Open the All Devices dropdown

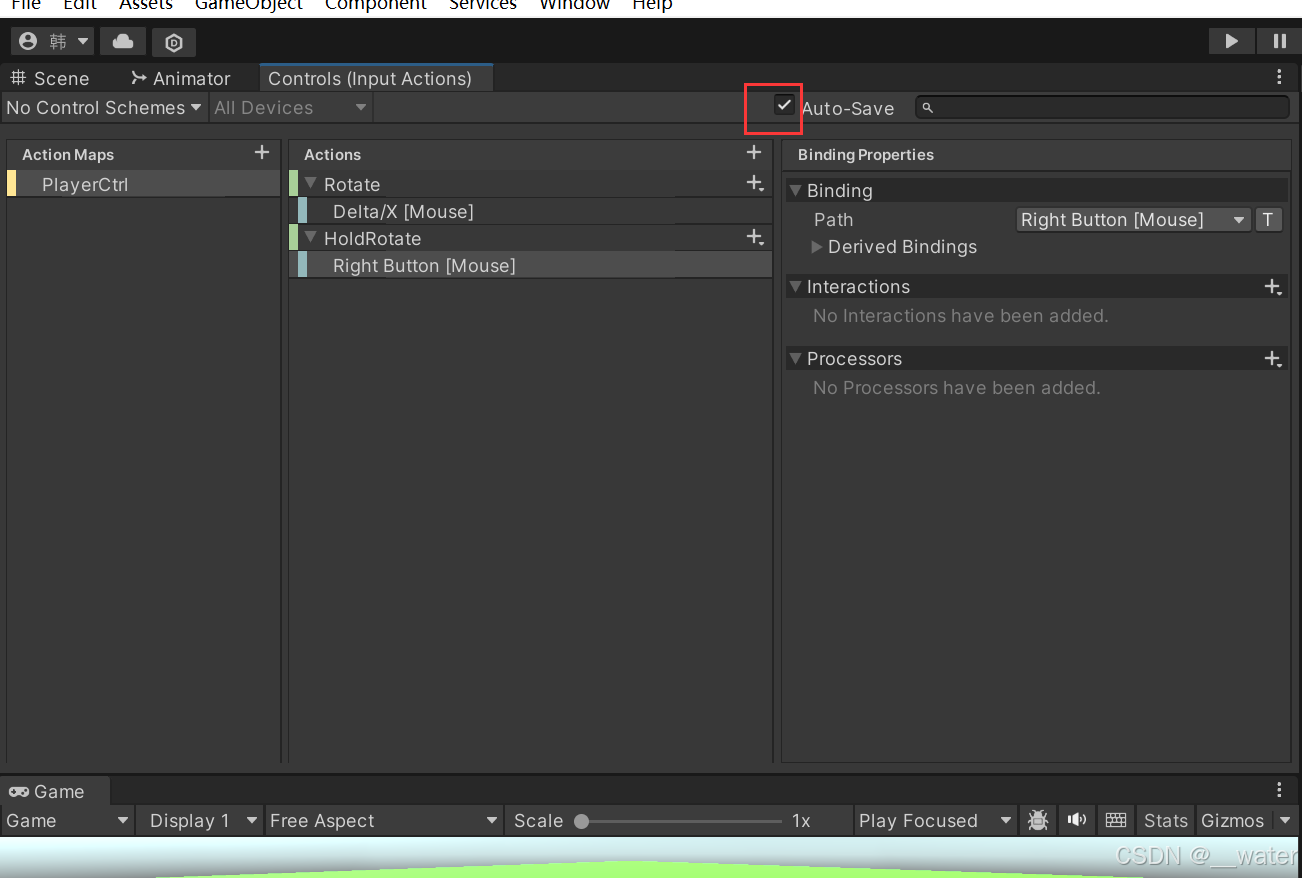(290, 108)
